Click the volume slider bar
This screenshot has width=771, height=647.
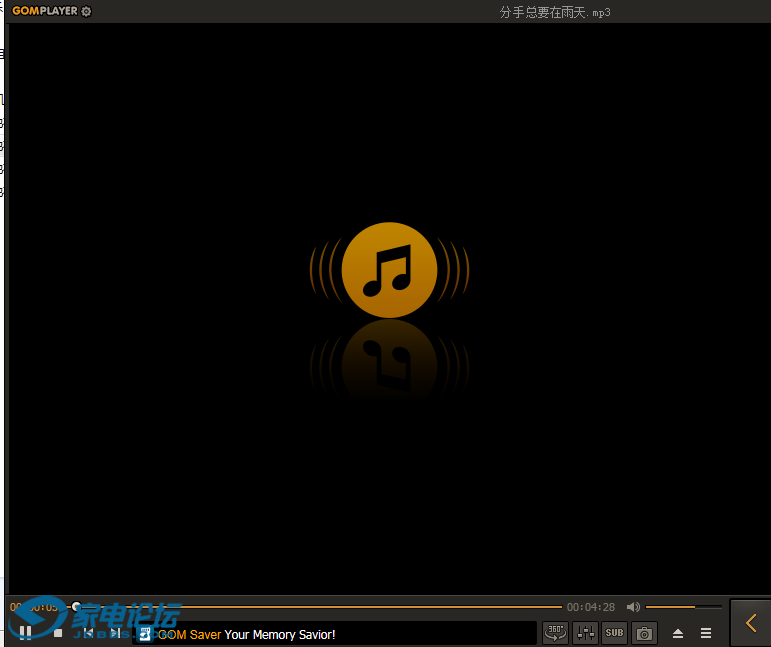point(683,607)
